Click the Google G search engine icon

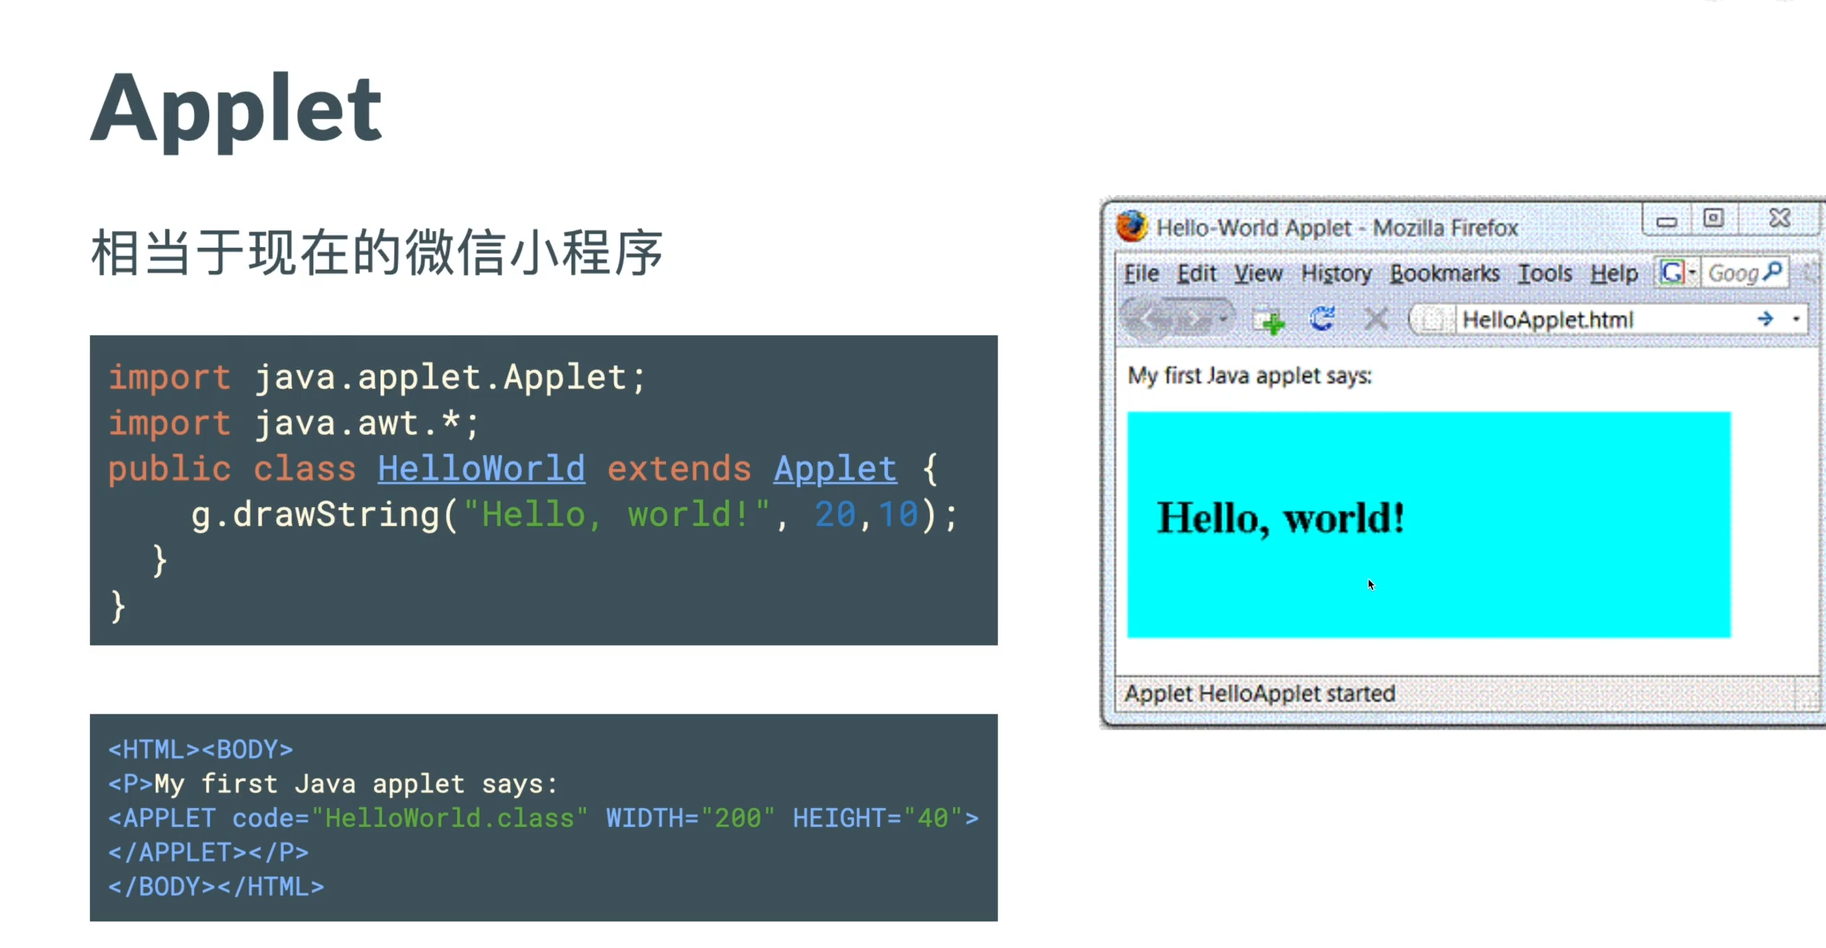click(x=1671, y=272)
